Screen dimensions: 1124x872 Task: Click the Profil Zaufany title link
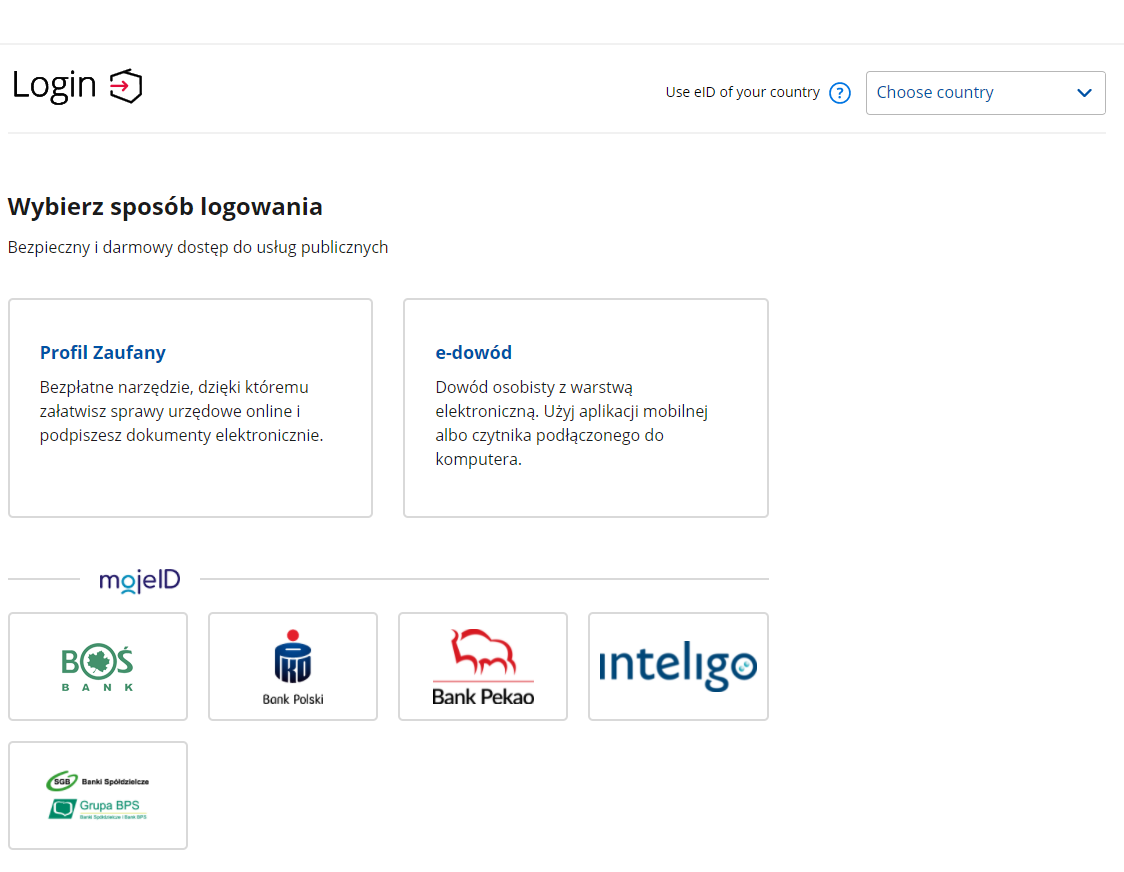point(103,353)
